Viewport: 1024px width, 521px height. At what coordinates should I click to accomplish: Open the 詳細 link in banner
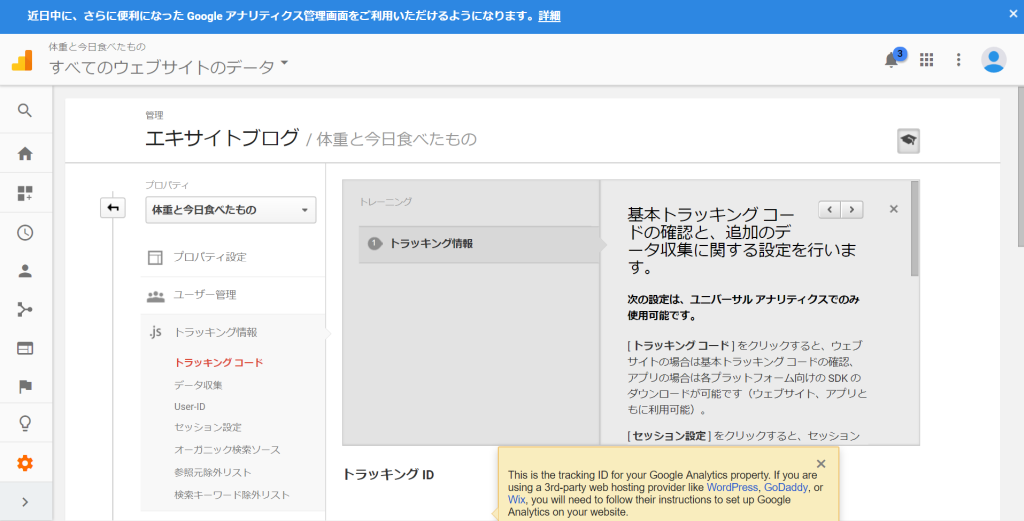549,16
